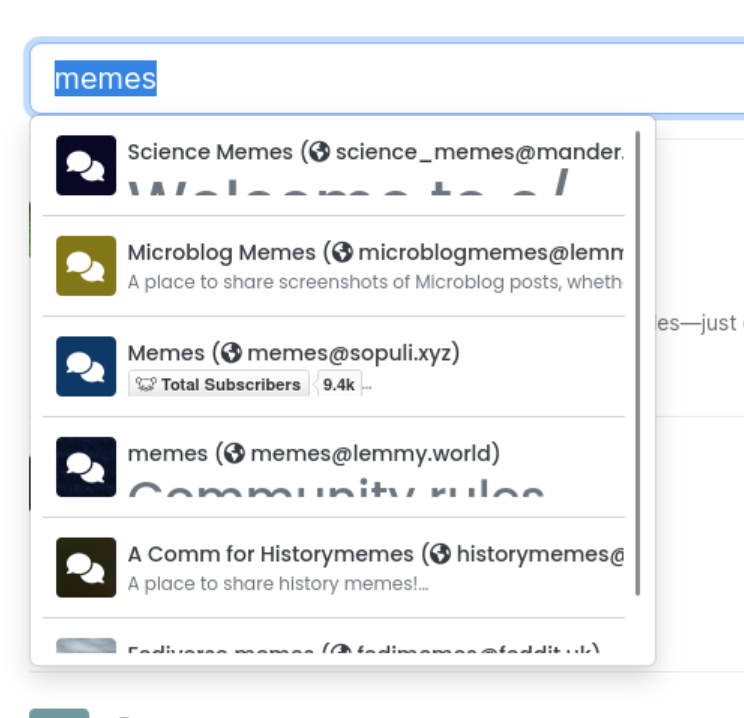Click the 9.4k subscriber count badge
Screen dimensions: 744x718
pyautogui.click(x=338, y=384)
